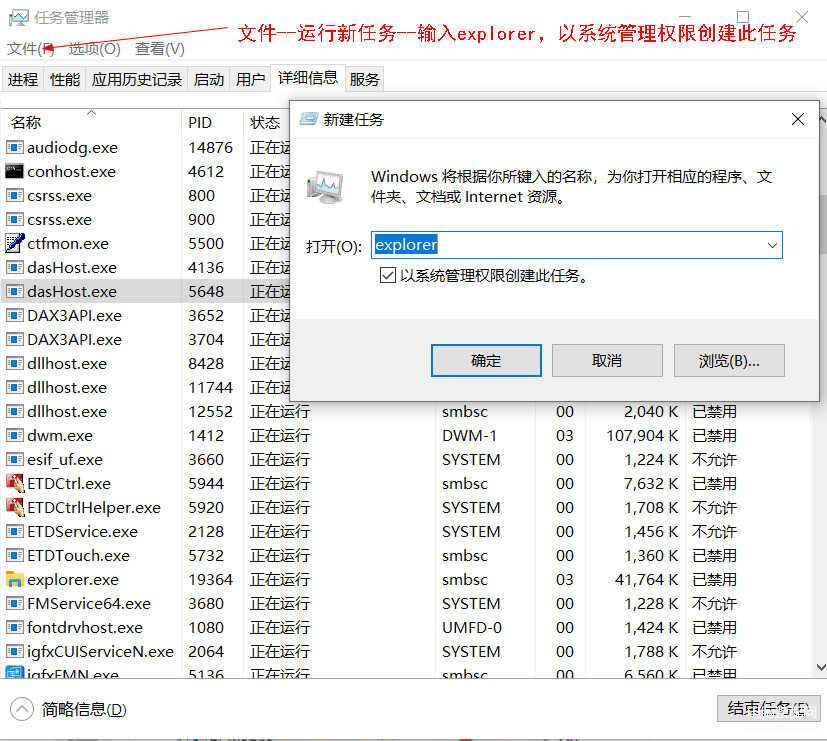Select the dllhost.exe row with PID 11744
827x741 pixels.
[146, 387]
